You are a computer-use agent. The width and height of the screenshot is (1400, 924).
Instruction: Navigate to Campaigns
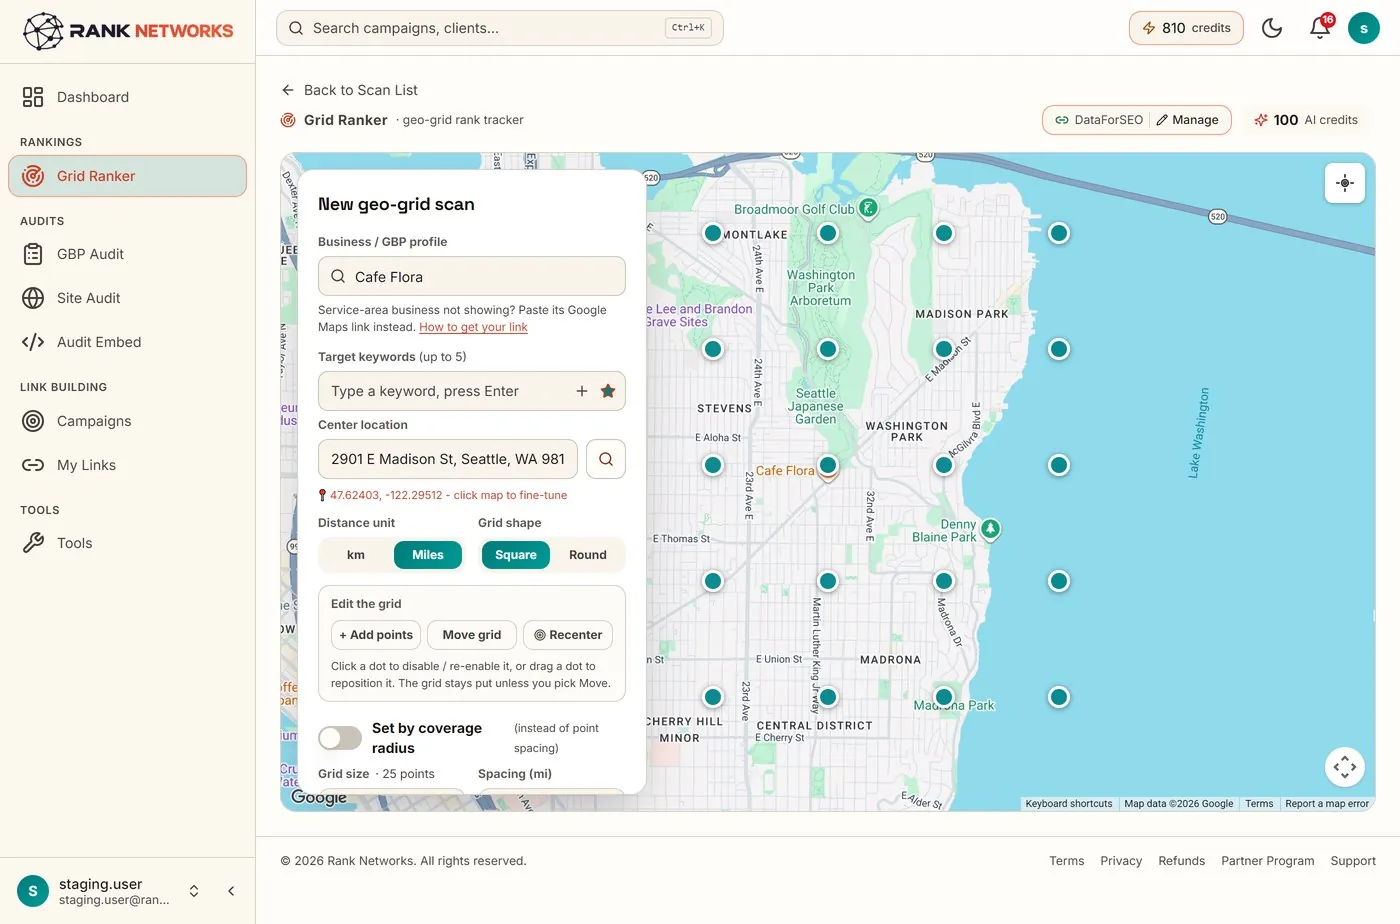tap(128, 421)
